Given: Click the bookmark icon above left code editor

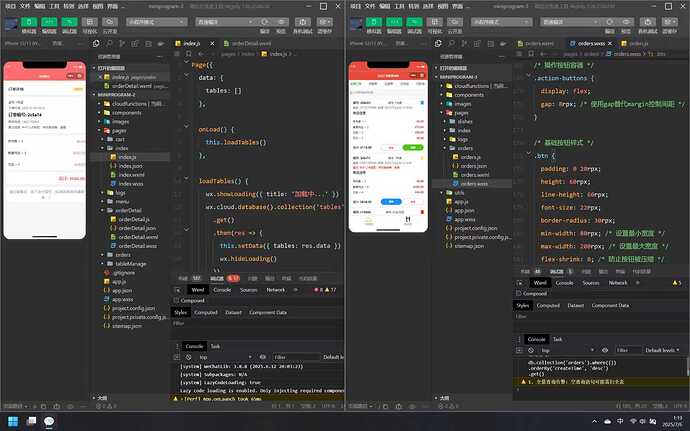Looking at the screenshot, I should [188, 54].
